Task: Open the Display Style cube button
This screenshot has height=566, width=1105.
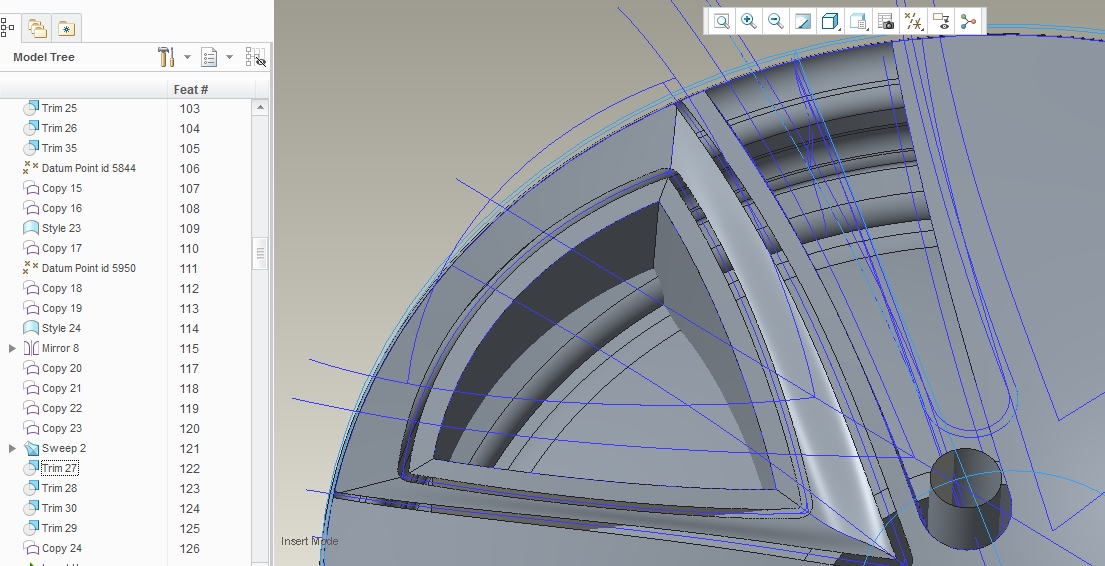Action: coord(830,21)
